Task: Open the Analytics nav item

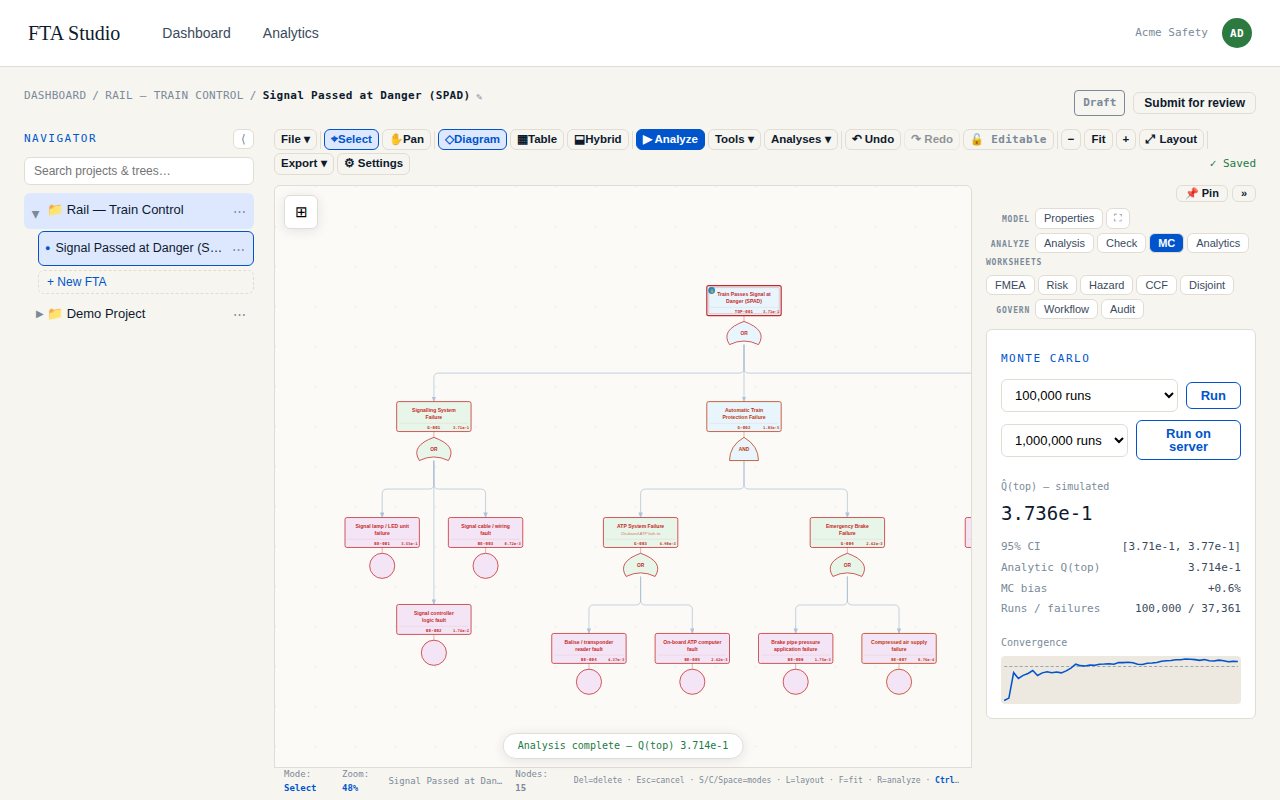Action: (291, 33)
